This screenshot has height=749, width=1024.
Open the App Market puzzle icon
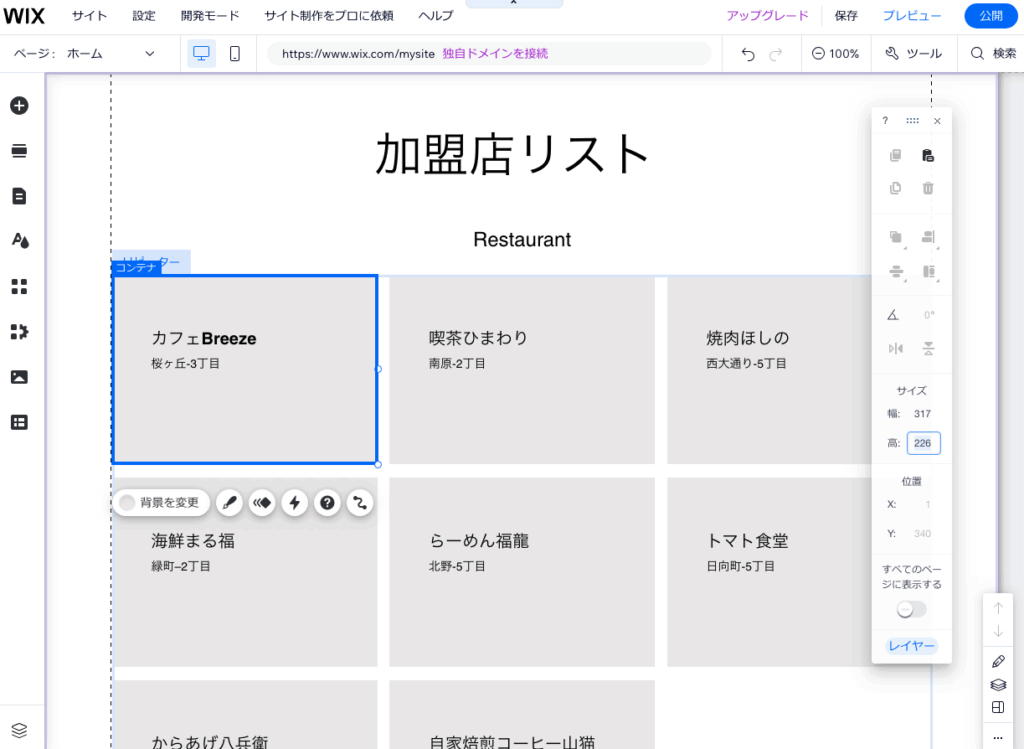19,331
